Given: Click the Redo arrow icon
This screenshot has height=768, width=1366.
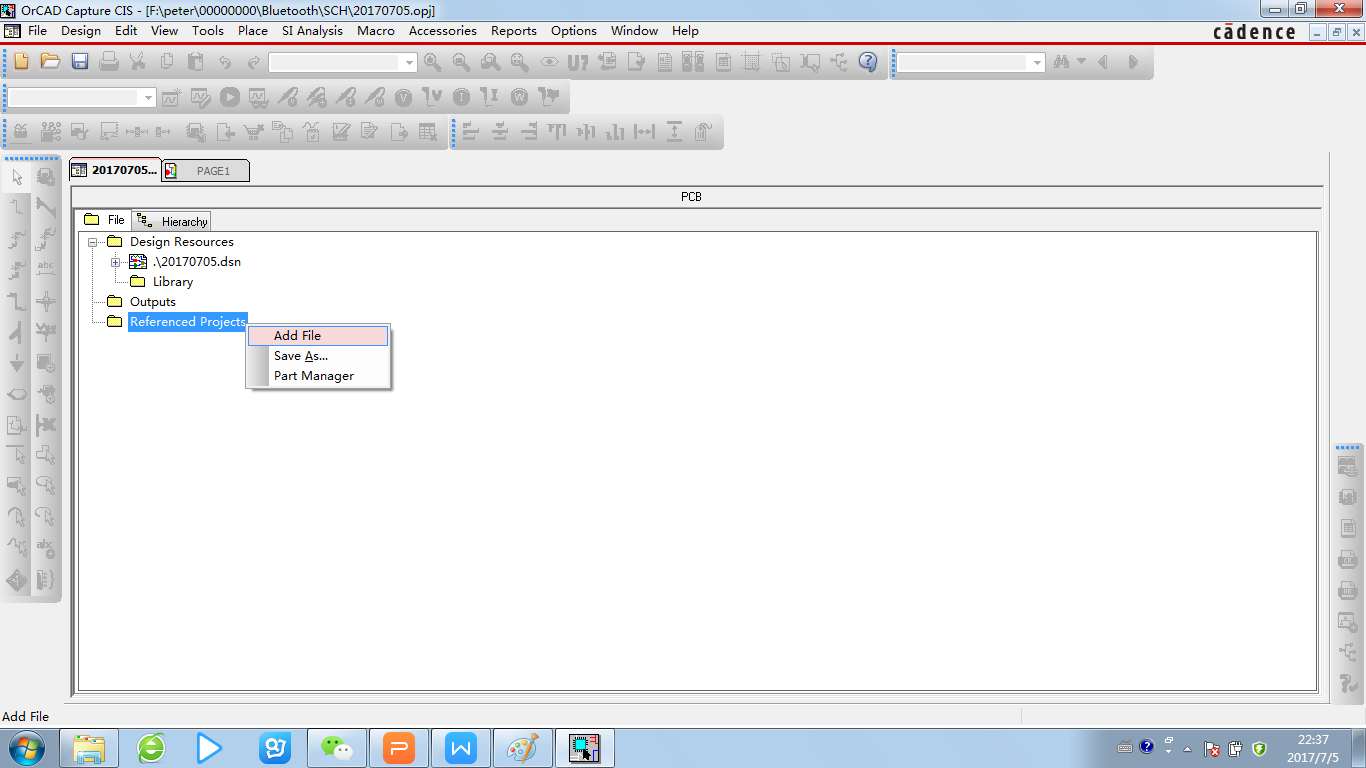Looking at the screenshot, I should click(253, 62).
